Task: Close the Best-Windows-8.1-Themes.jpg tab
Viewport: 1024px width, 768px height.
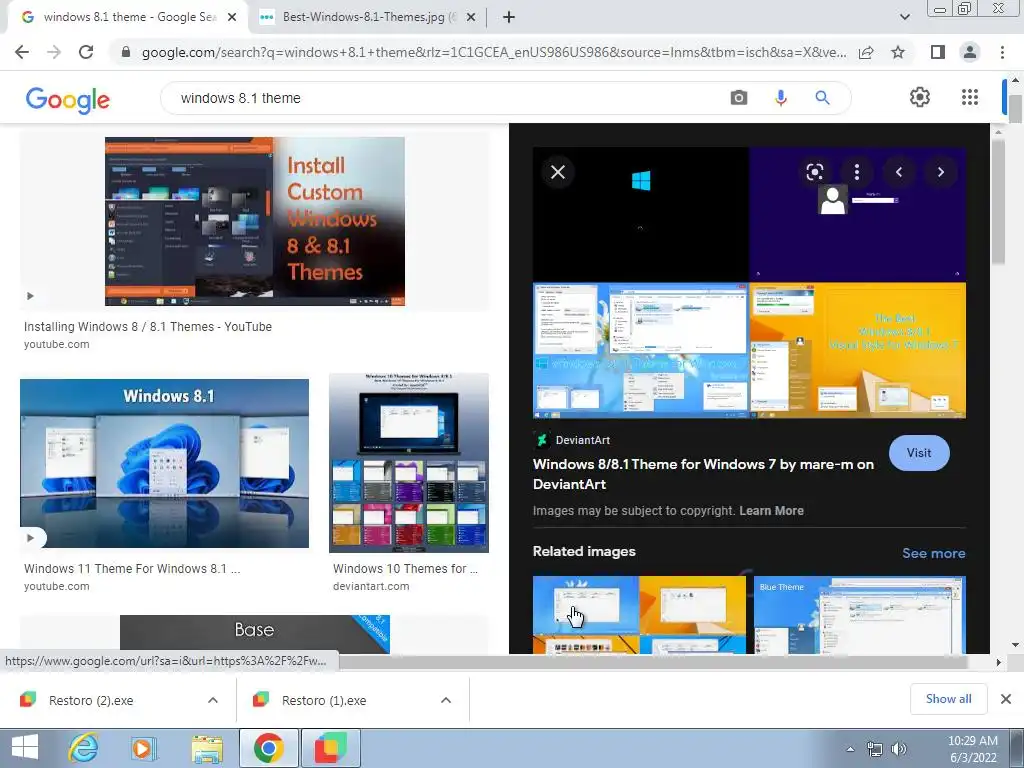Action: pyautogui.click(x=470, y=17)
